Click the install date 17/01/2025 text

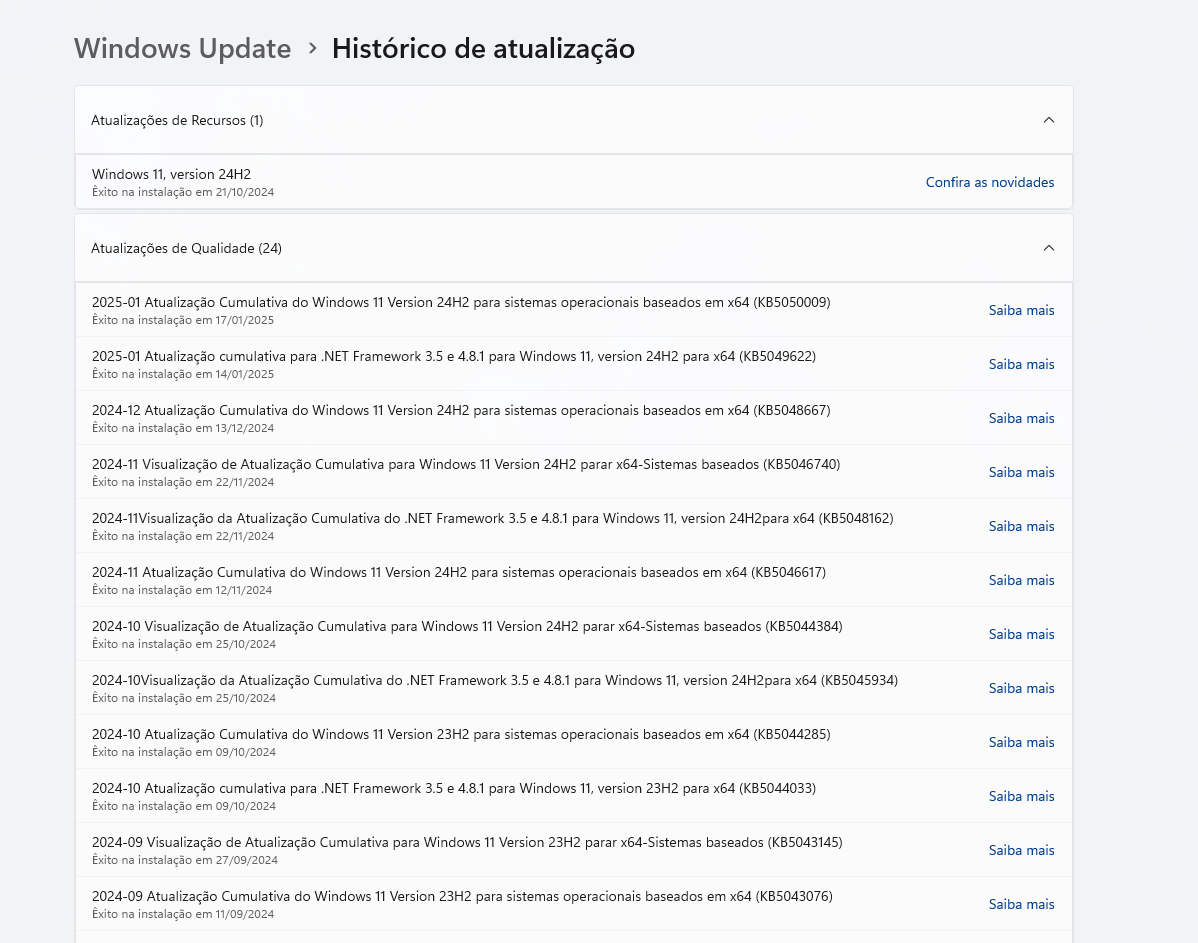pyautogui.click(x=244, y=320)
